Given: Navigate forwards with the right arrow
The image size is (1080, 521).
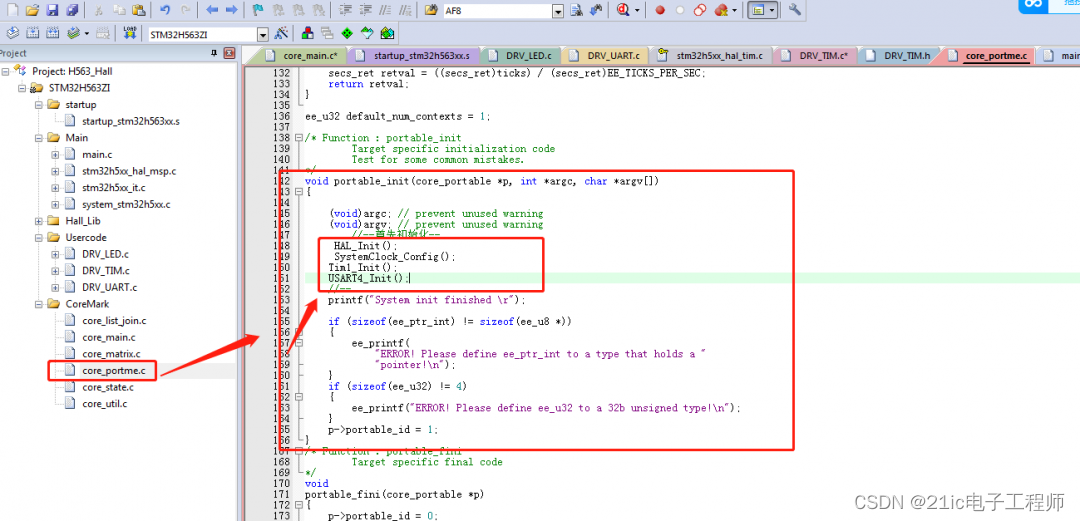Looking at the screenshot, I should 231,10.
